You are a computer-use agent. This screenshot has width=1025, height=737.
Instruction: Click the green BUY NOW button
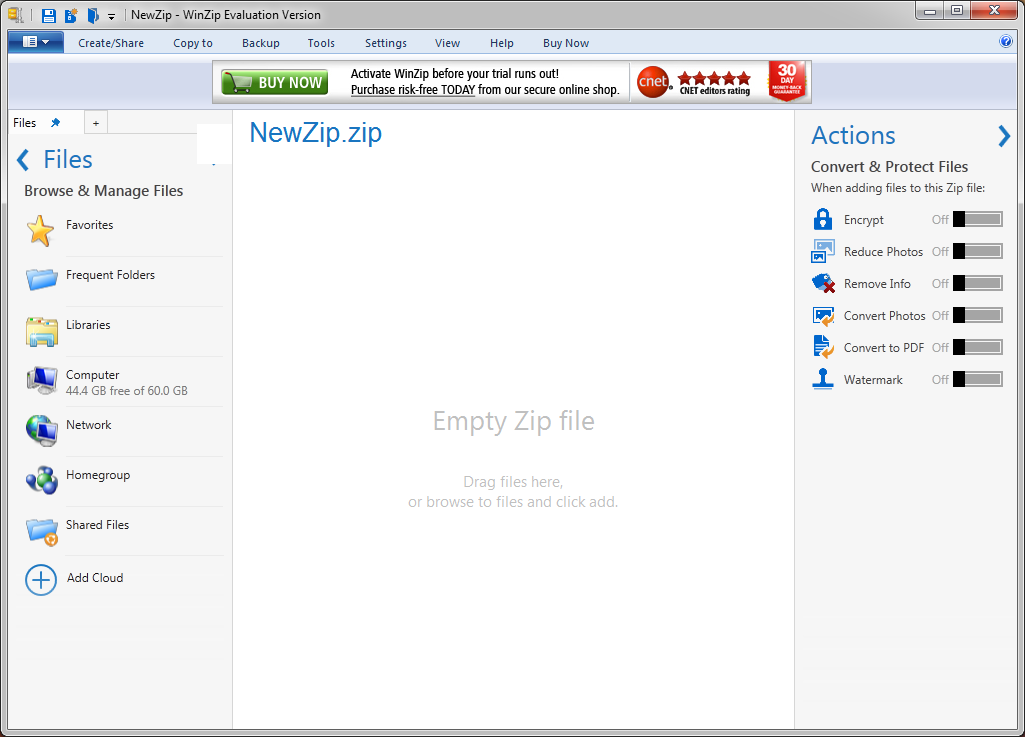coord(275,83)
